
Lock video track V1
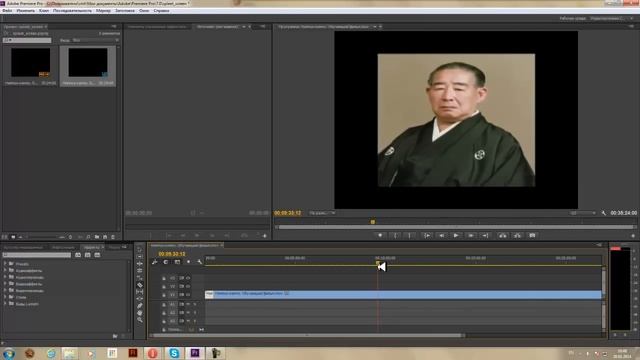coord(164,295)
